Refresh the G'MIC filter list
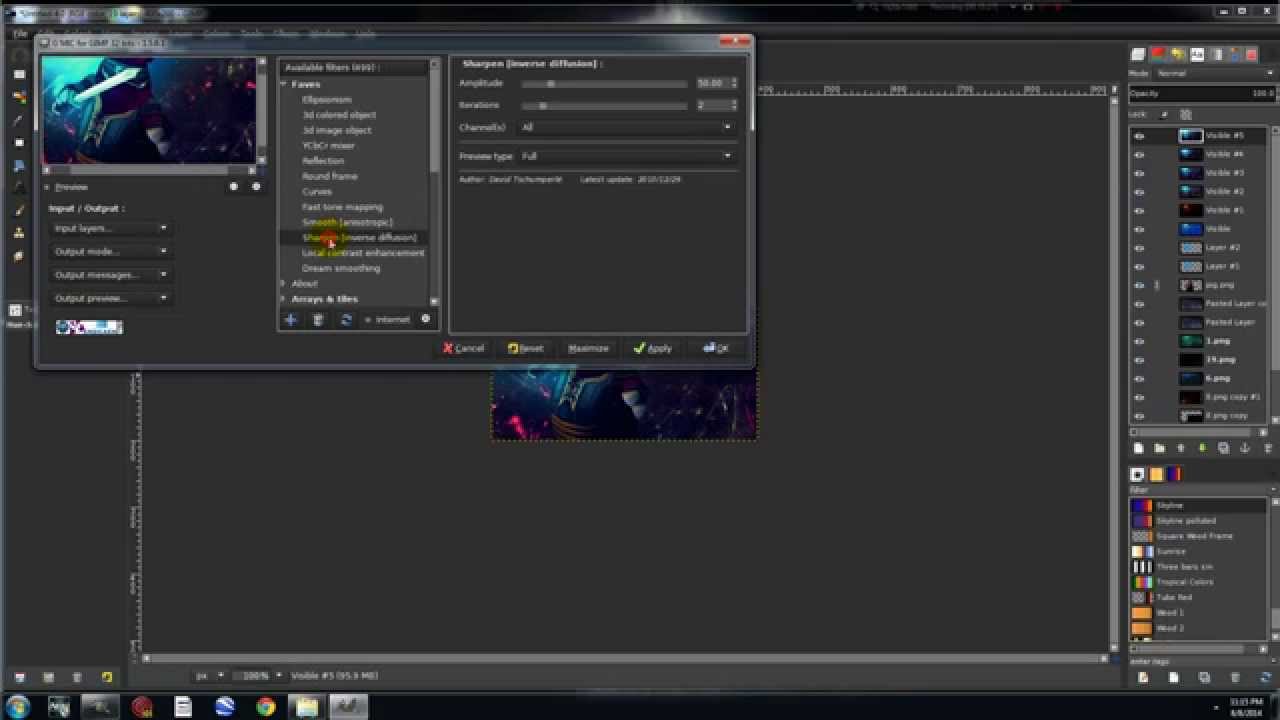Image resolution: width=1280 pixels, height=720 pixels. (x=346, y=319)
